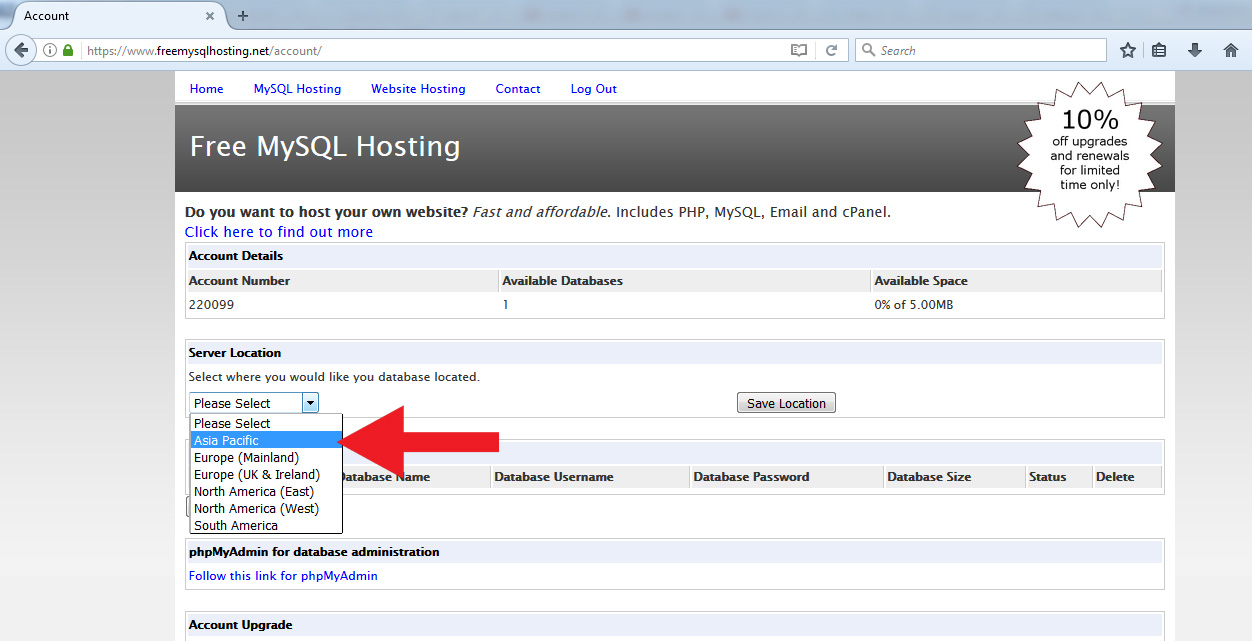The image size is (1252, 641).
Task: Click the Database Size column header
Action: [929, 477]
